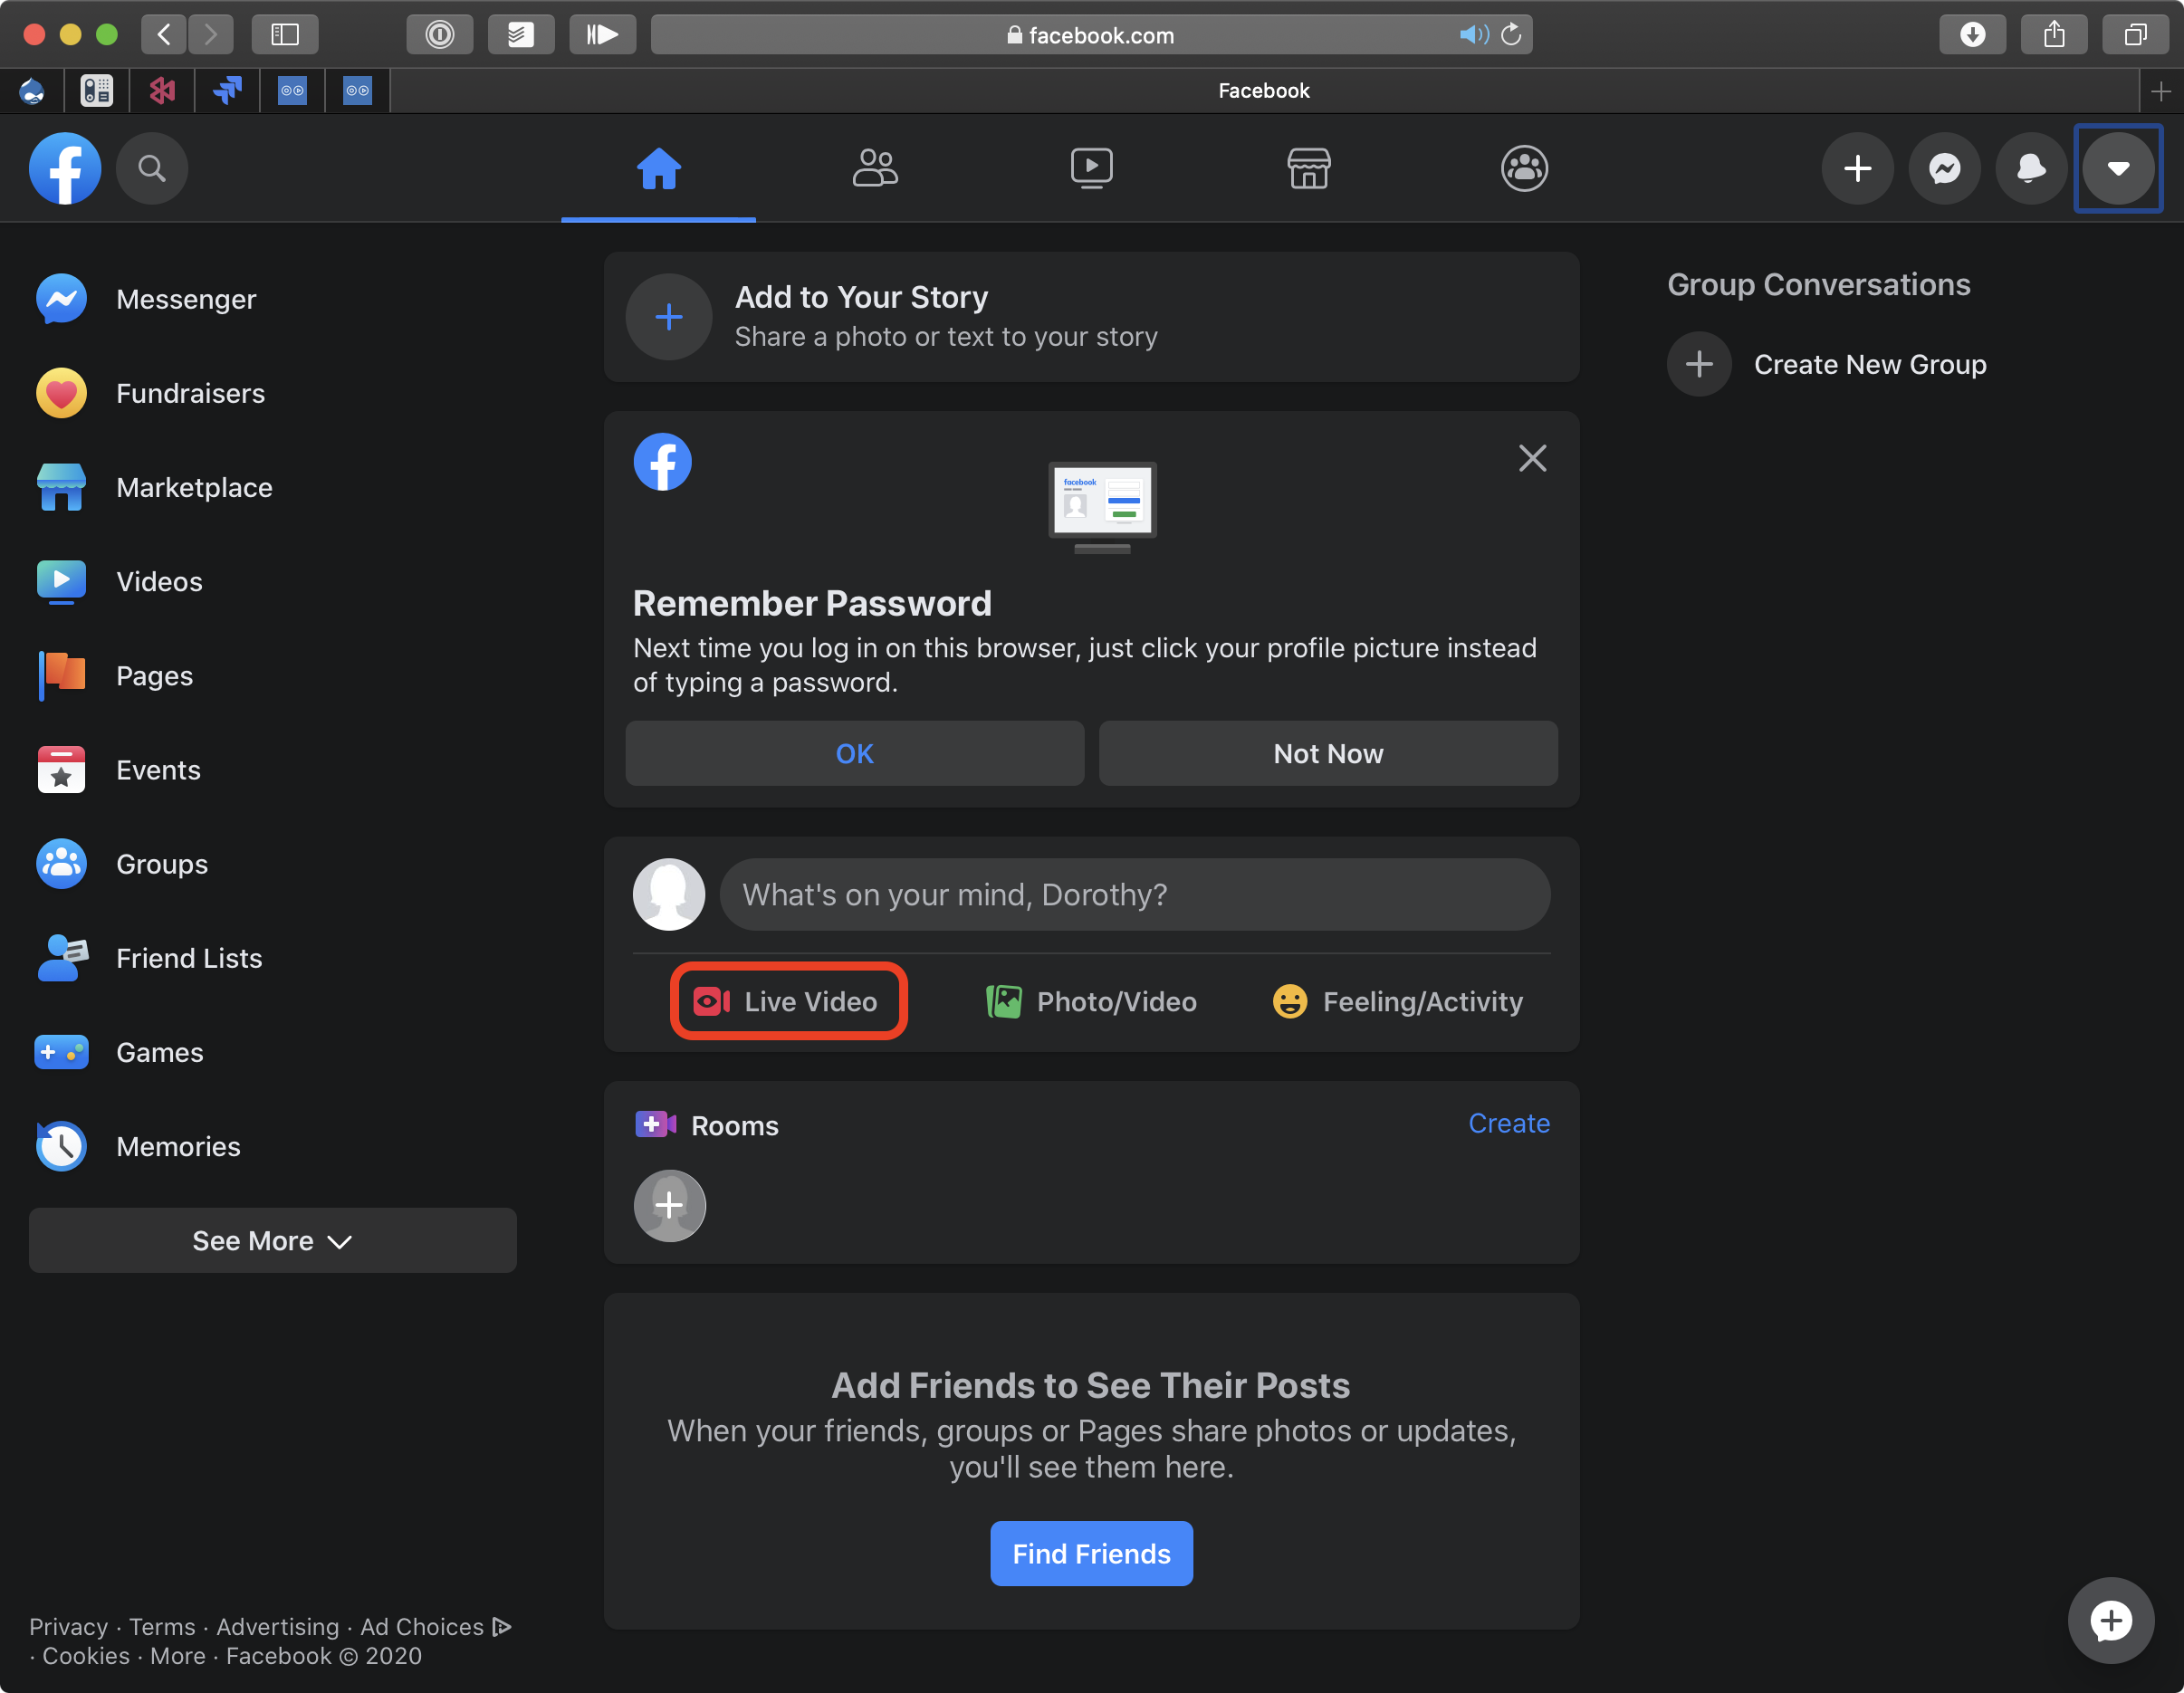Mute the tab audio speaker icon
Image resolution: width=2184 pixels, height=1693 pixels.
[x=1473, y=35]
